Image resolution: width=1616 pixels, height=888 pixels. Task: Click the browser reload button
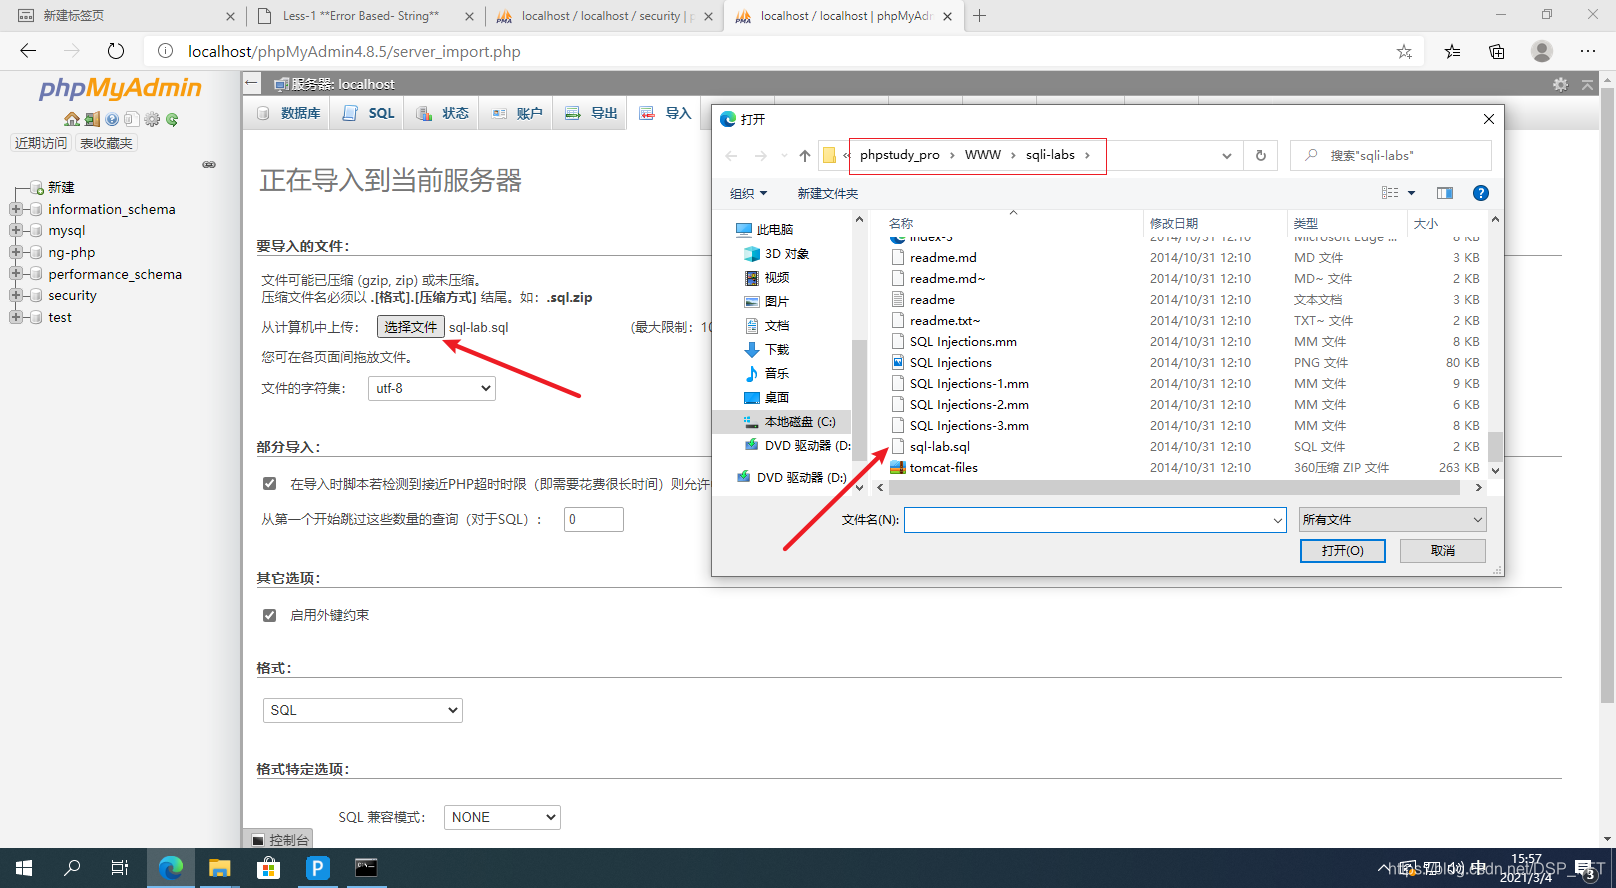click(x=116, y=51)
